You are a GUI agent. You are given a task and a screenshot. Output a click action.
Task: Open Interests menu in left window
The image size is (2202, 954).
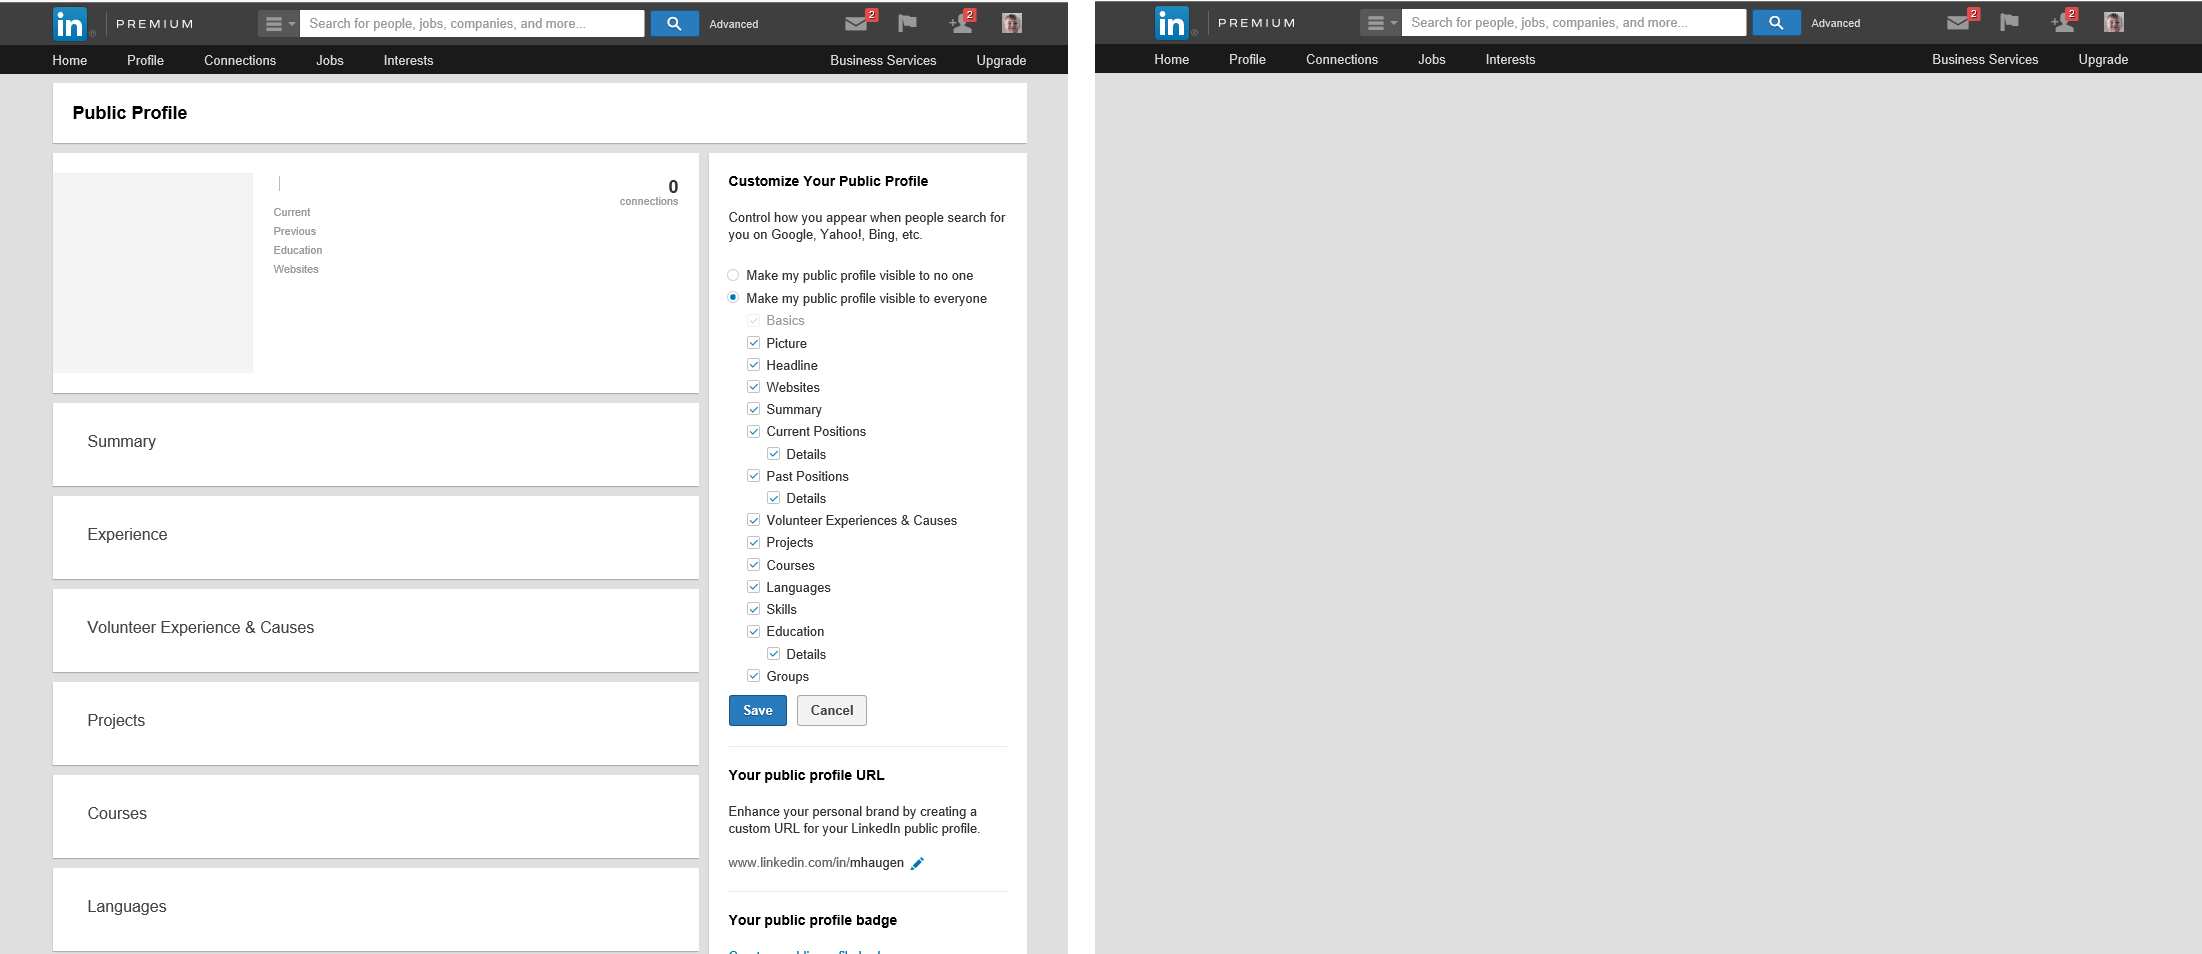pyautogui.click(x=409, y=61)
